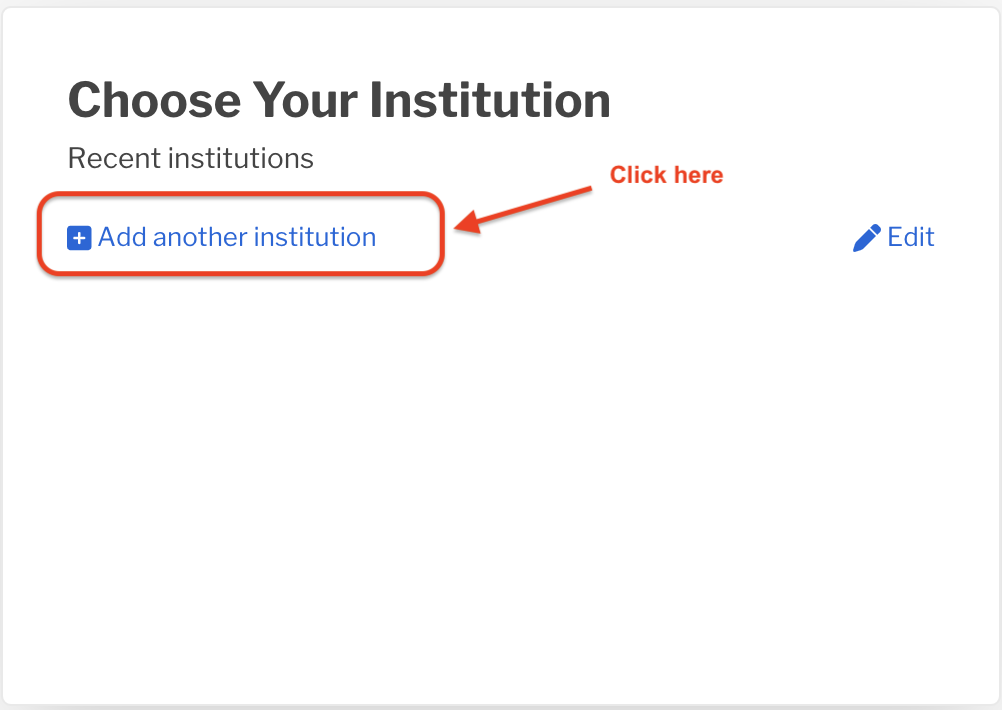Click the Choose Your Institution heading
Screen dimensions: 1002x710
[339, 101]
